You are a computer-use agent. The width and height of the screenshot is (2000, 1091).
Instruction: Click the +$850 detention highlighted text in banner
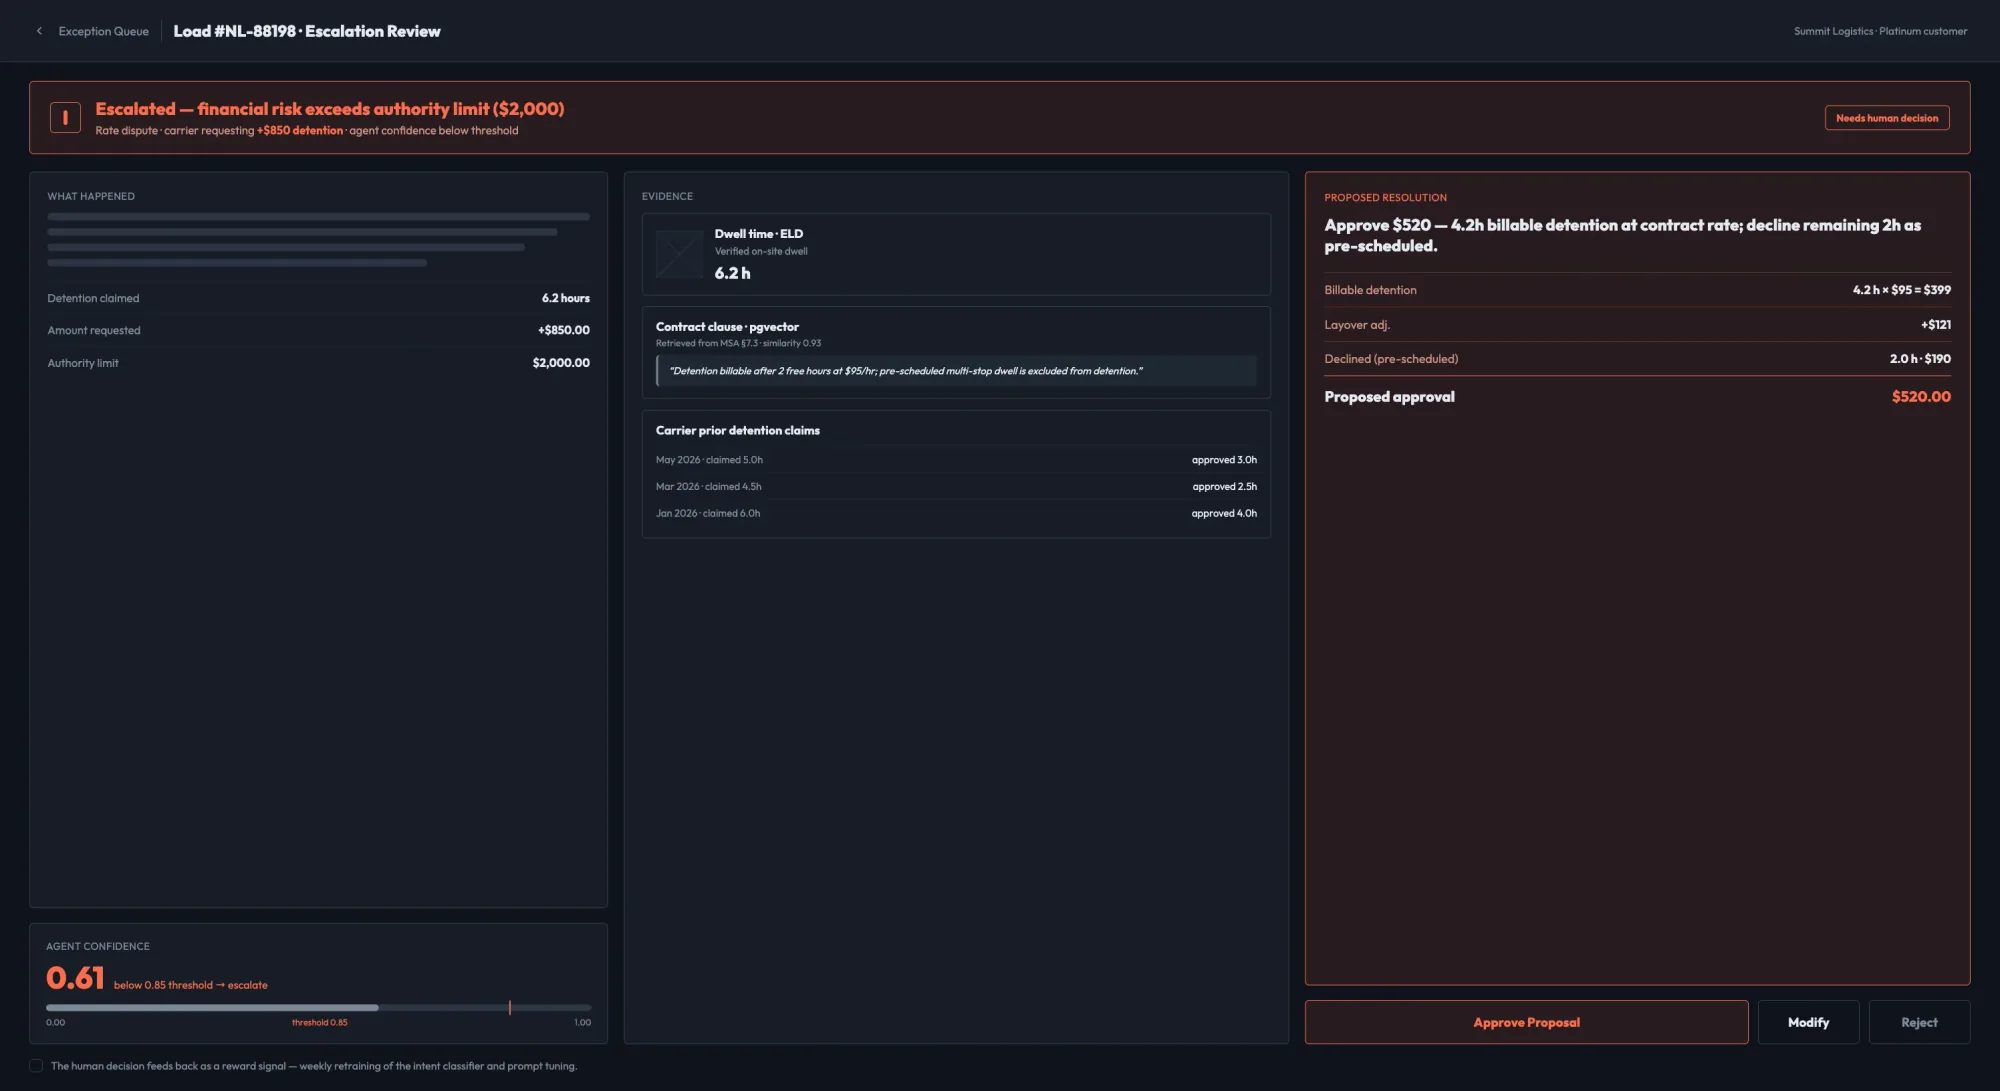(x=299, y=131)
